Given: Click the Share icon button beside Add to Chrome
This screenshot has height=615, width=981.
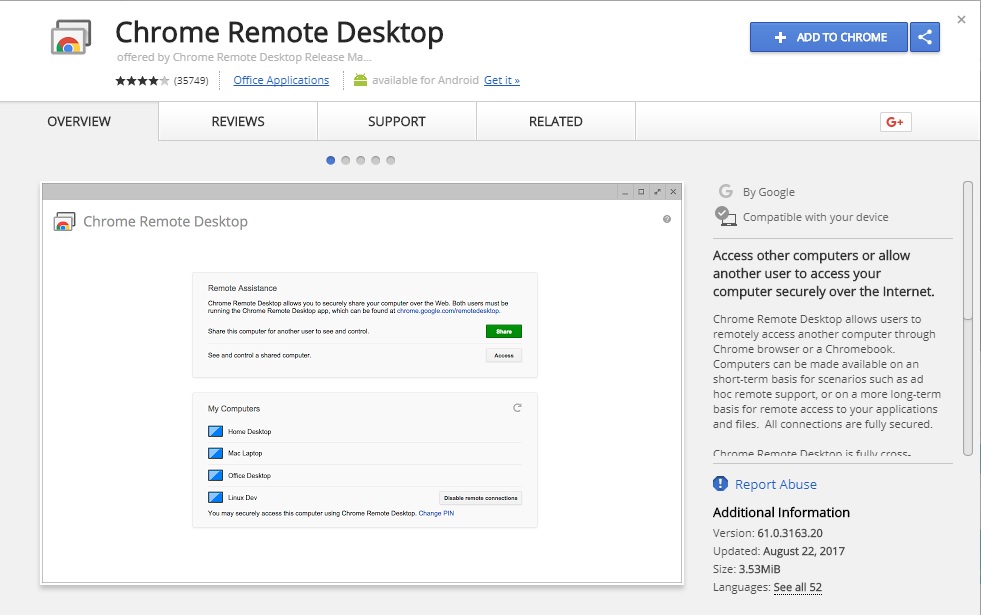Looking at the screenshot, I should point(925,37).
